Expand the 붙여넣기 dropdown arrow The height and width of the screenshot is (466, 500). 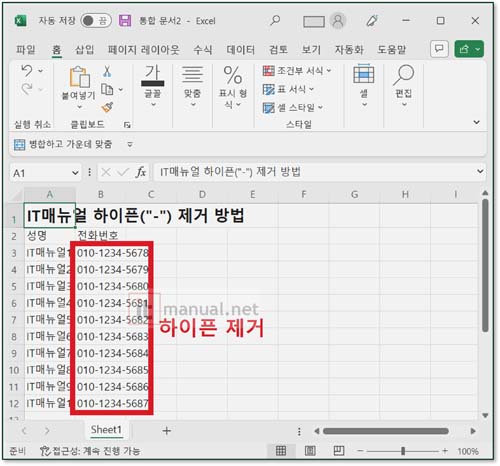(x=79, y=107)
